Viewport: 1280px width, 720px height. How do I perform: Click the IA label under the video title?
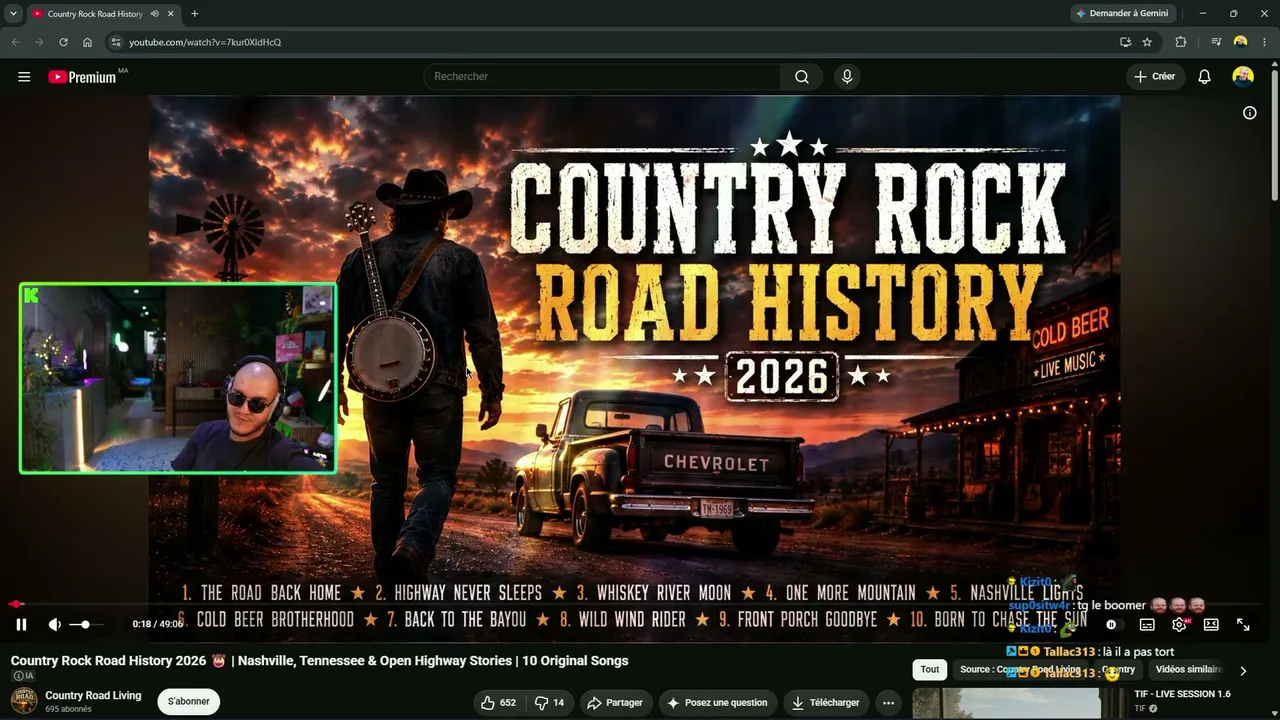pos(22,676)
